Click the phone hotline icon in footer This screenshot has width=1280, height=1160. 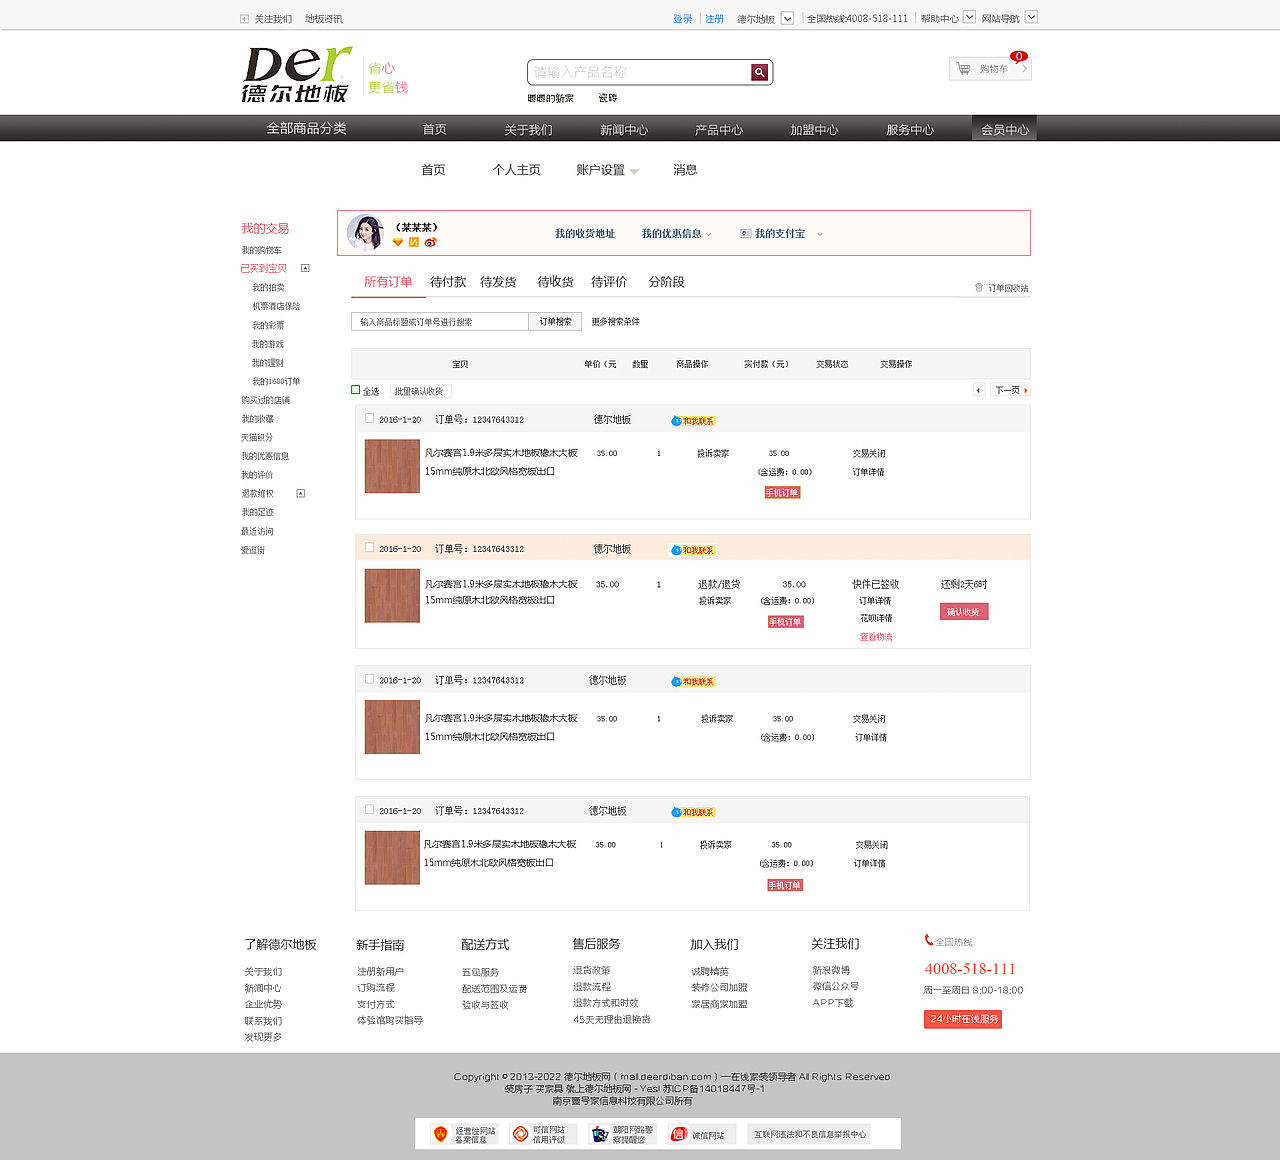(x=929, y=940)
